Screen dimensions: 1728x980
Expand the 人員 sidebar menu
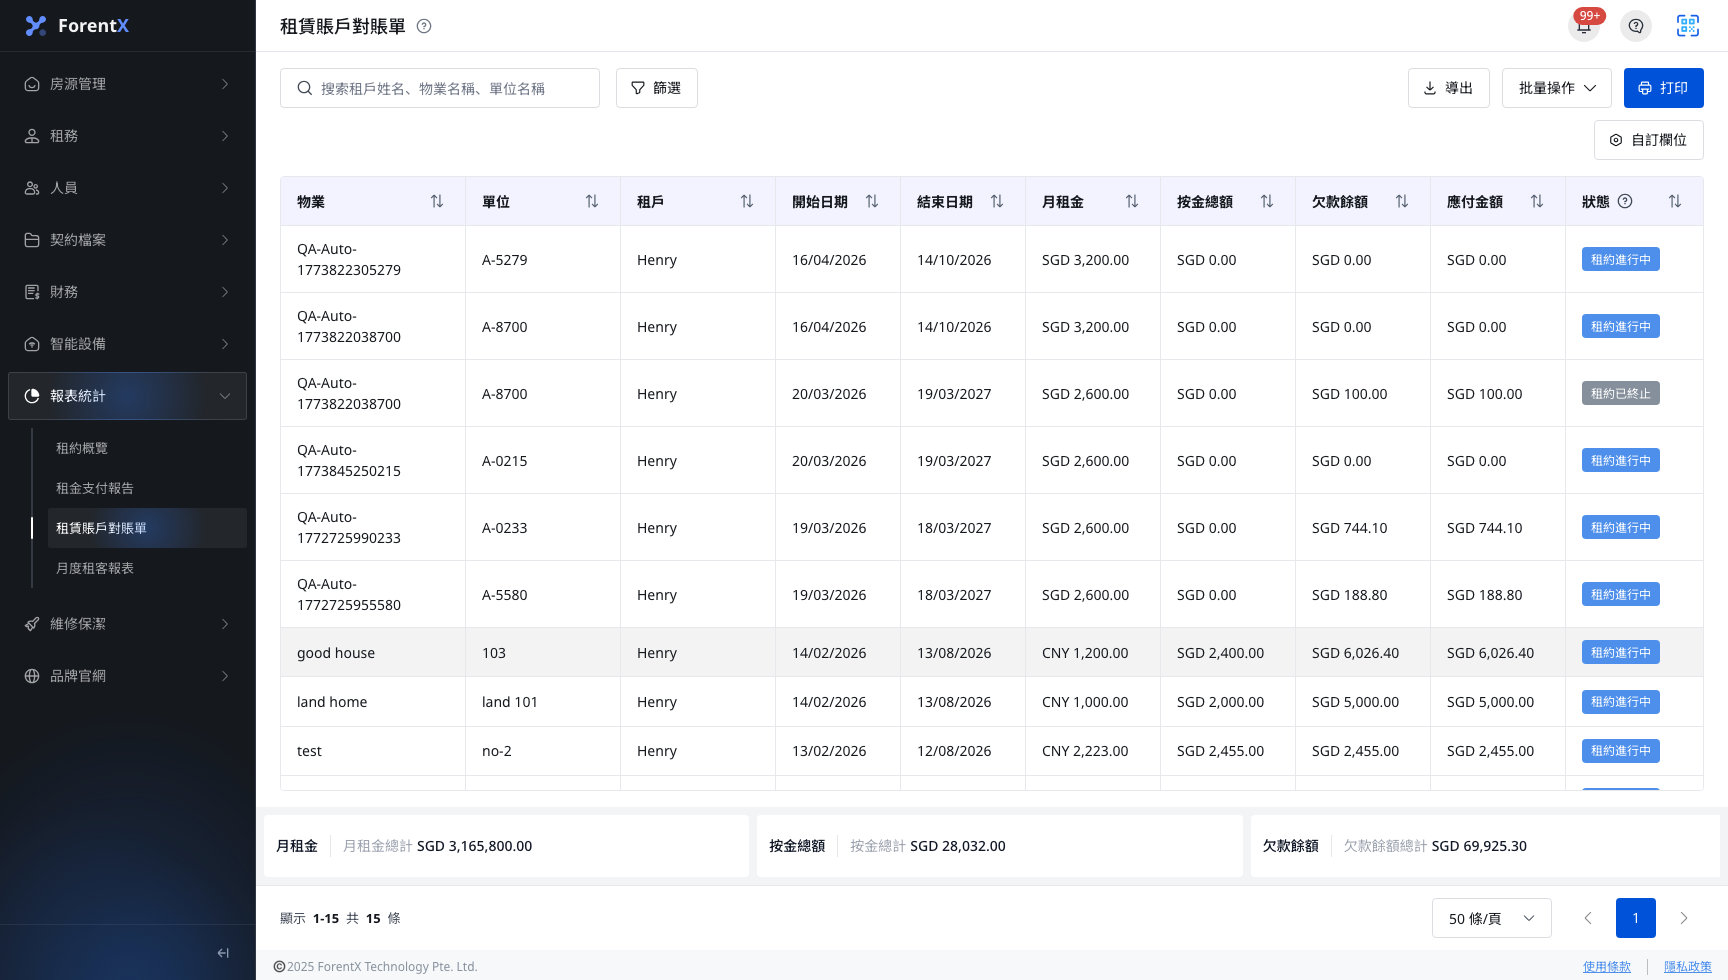127,188
